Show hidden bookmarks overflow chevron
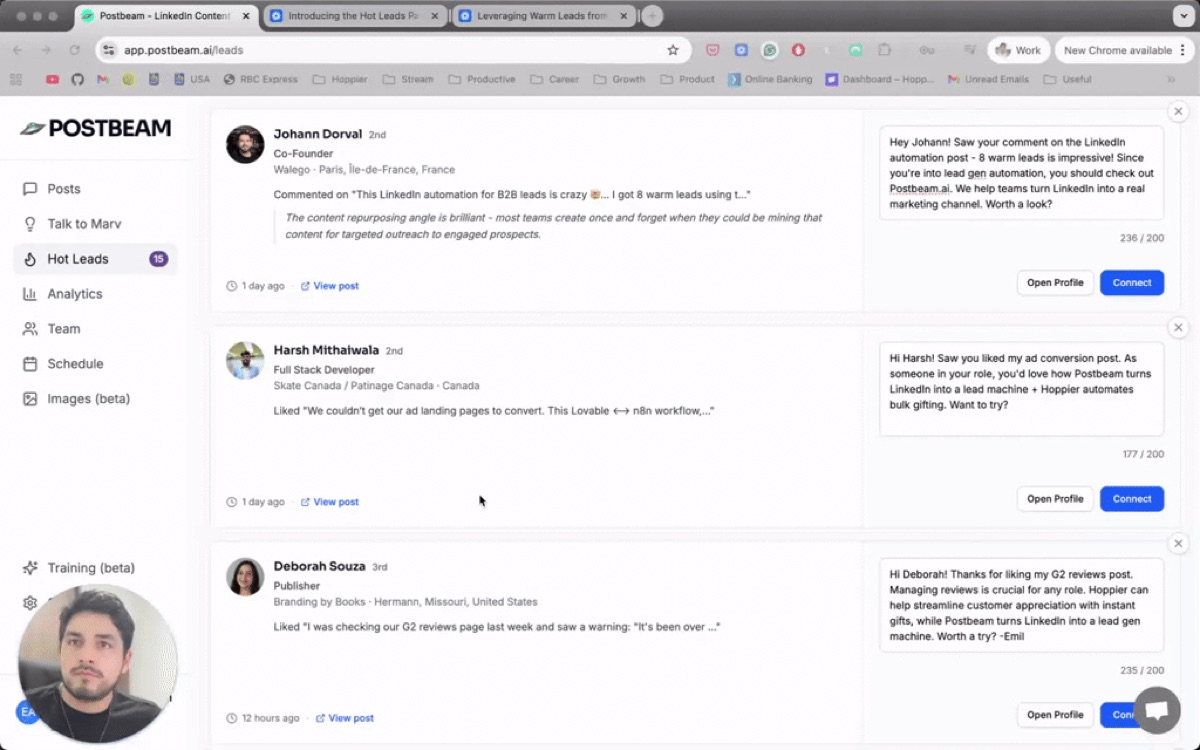 1171,79
